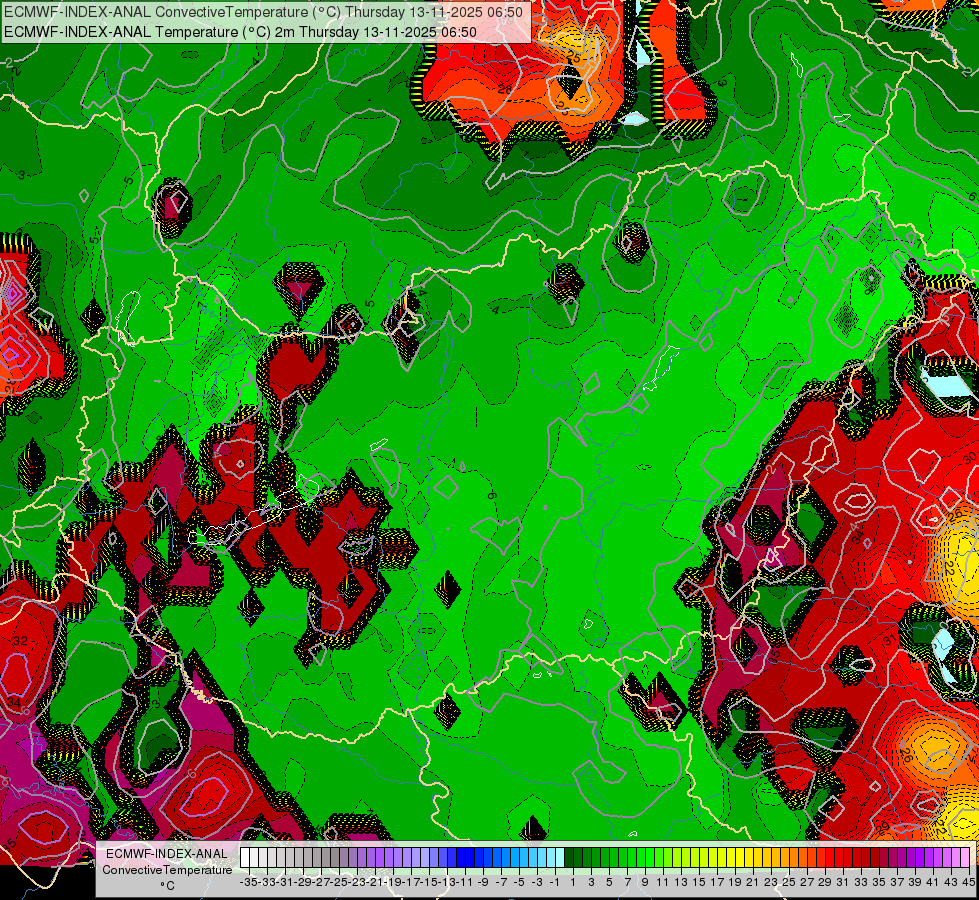
Task: Click positive legend tick label 11
Action: coord(663,882)
